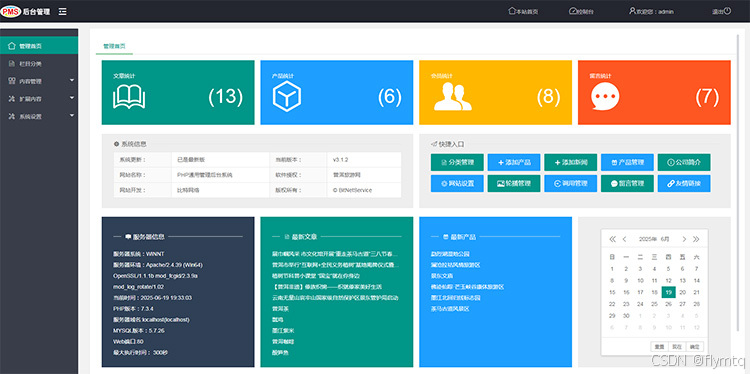Click the 系统设置 tools icon in sidebar

(x=12, y=116)
